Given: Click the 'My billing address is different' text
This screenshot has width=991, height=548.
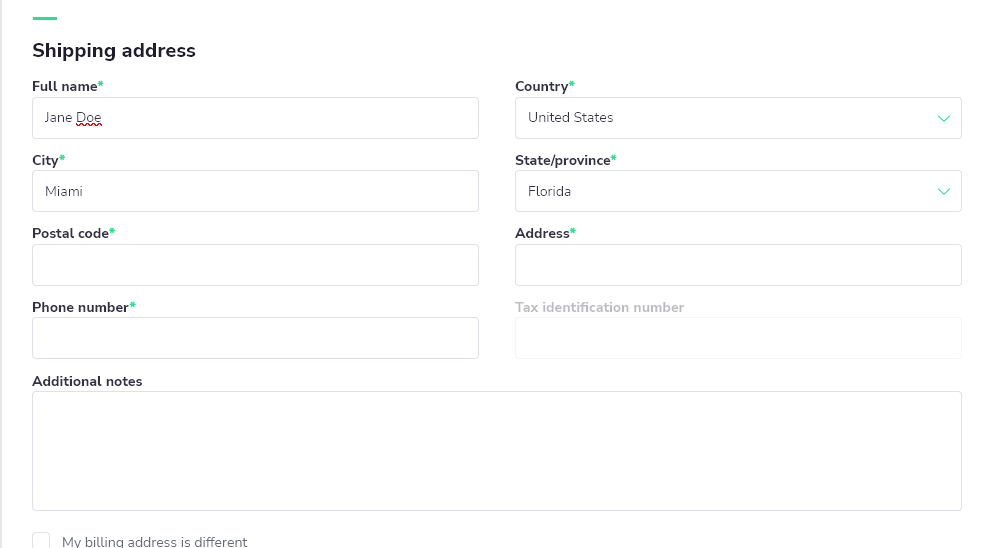Looking at the screenshot, I should 154,542.
